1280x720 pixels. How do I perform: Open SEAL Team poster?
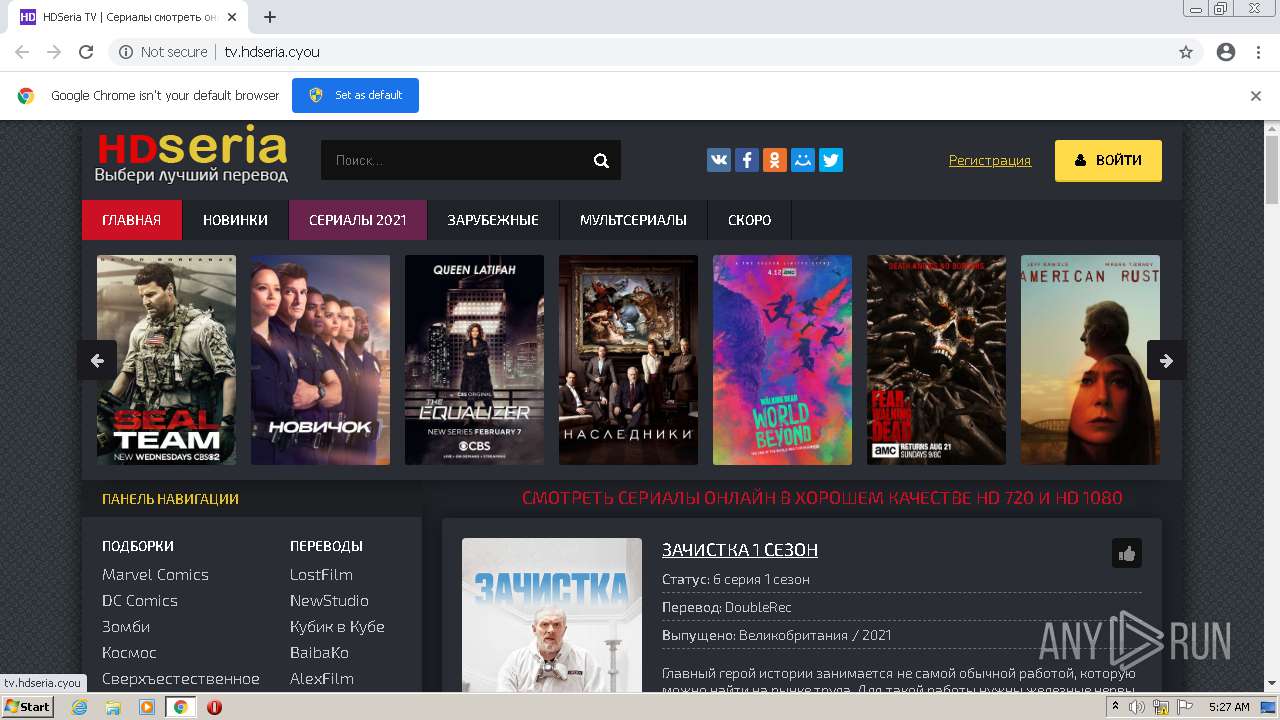pyautogui.click(x=166, y=360)
